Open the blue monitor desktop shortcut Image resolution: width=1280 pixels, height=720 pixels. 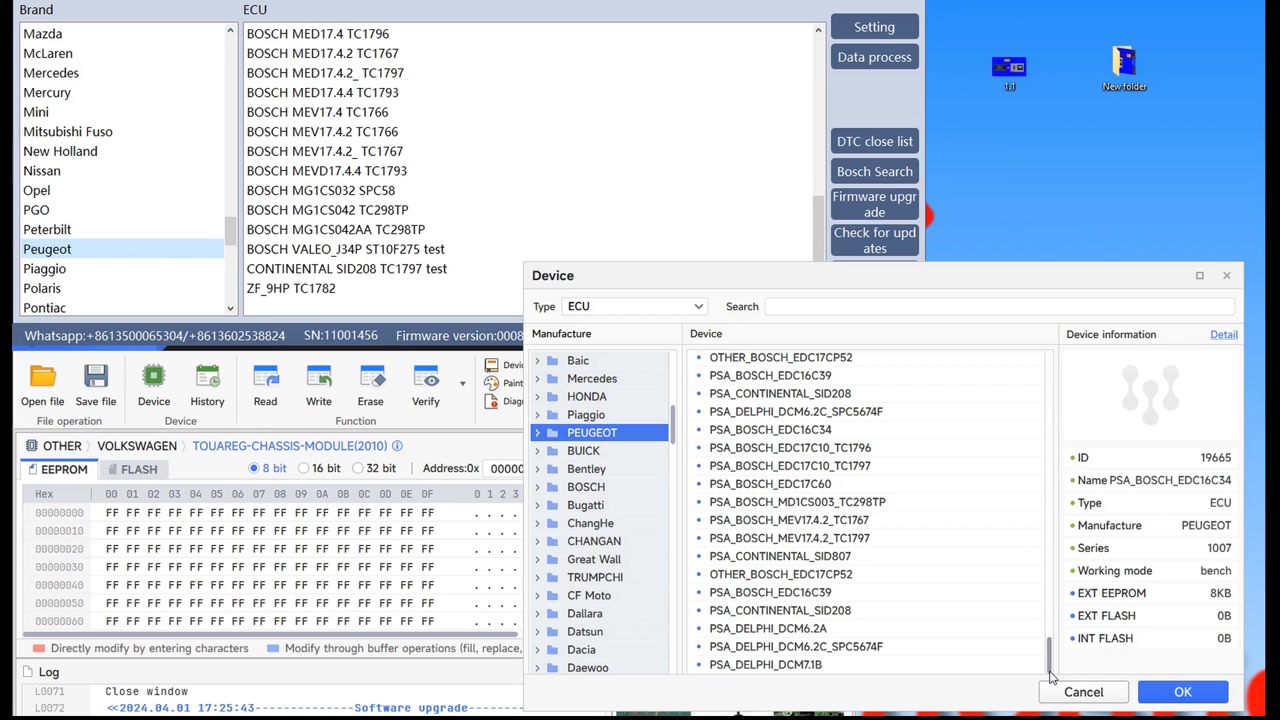[x=1009, y=66]
